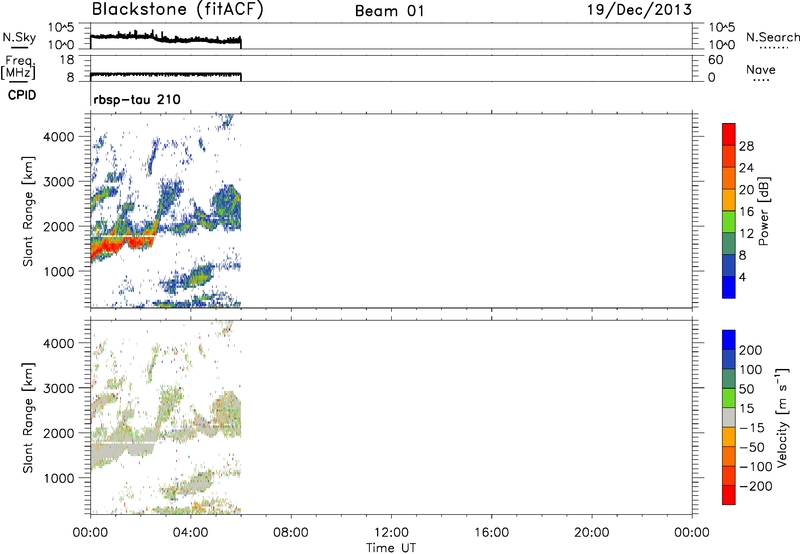Click the blue swatch above 200 velocity
This screenshot has height=554, width=800.
729,340
